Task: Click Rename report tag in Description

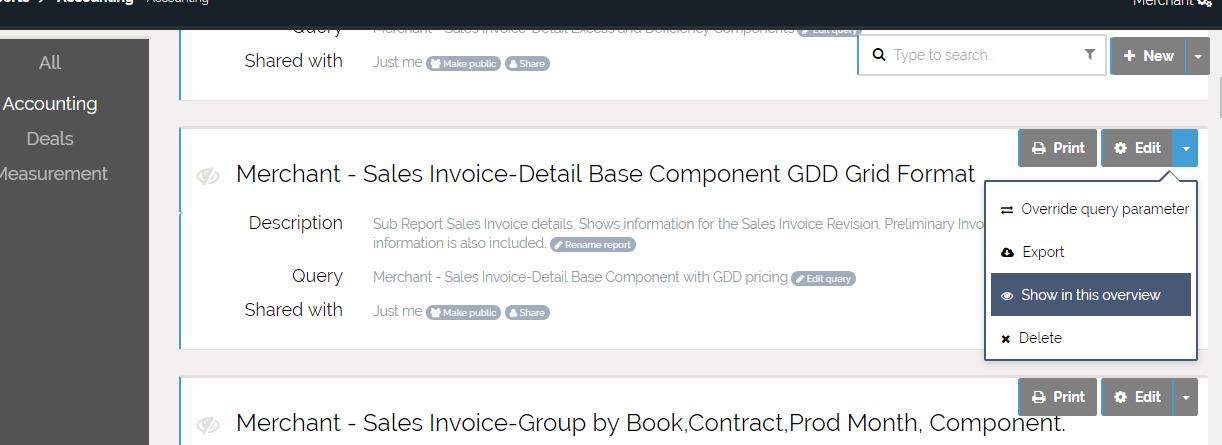Action: click(x=592, y=244)
